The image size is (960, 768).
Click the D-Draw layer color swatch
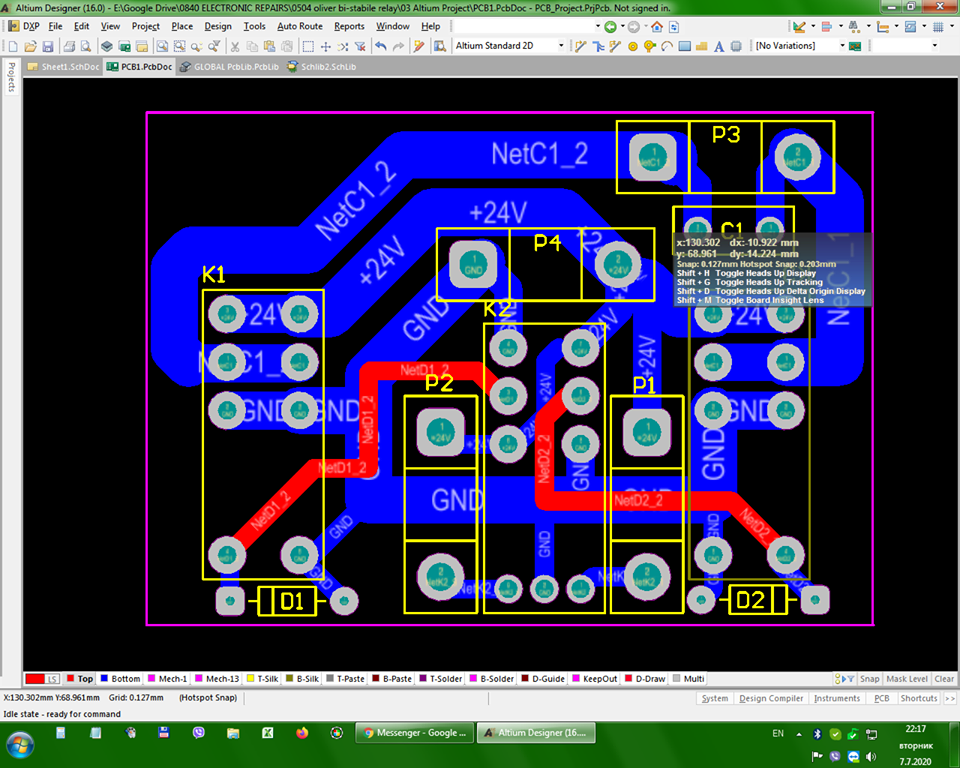(x=628, y=679)
